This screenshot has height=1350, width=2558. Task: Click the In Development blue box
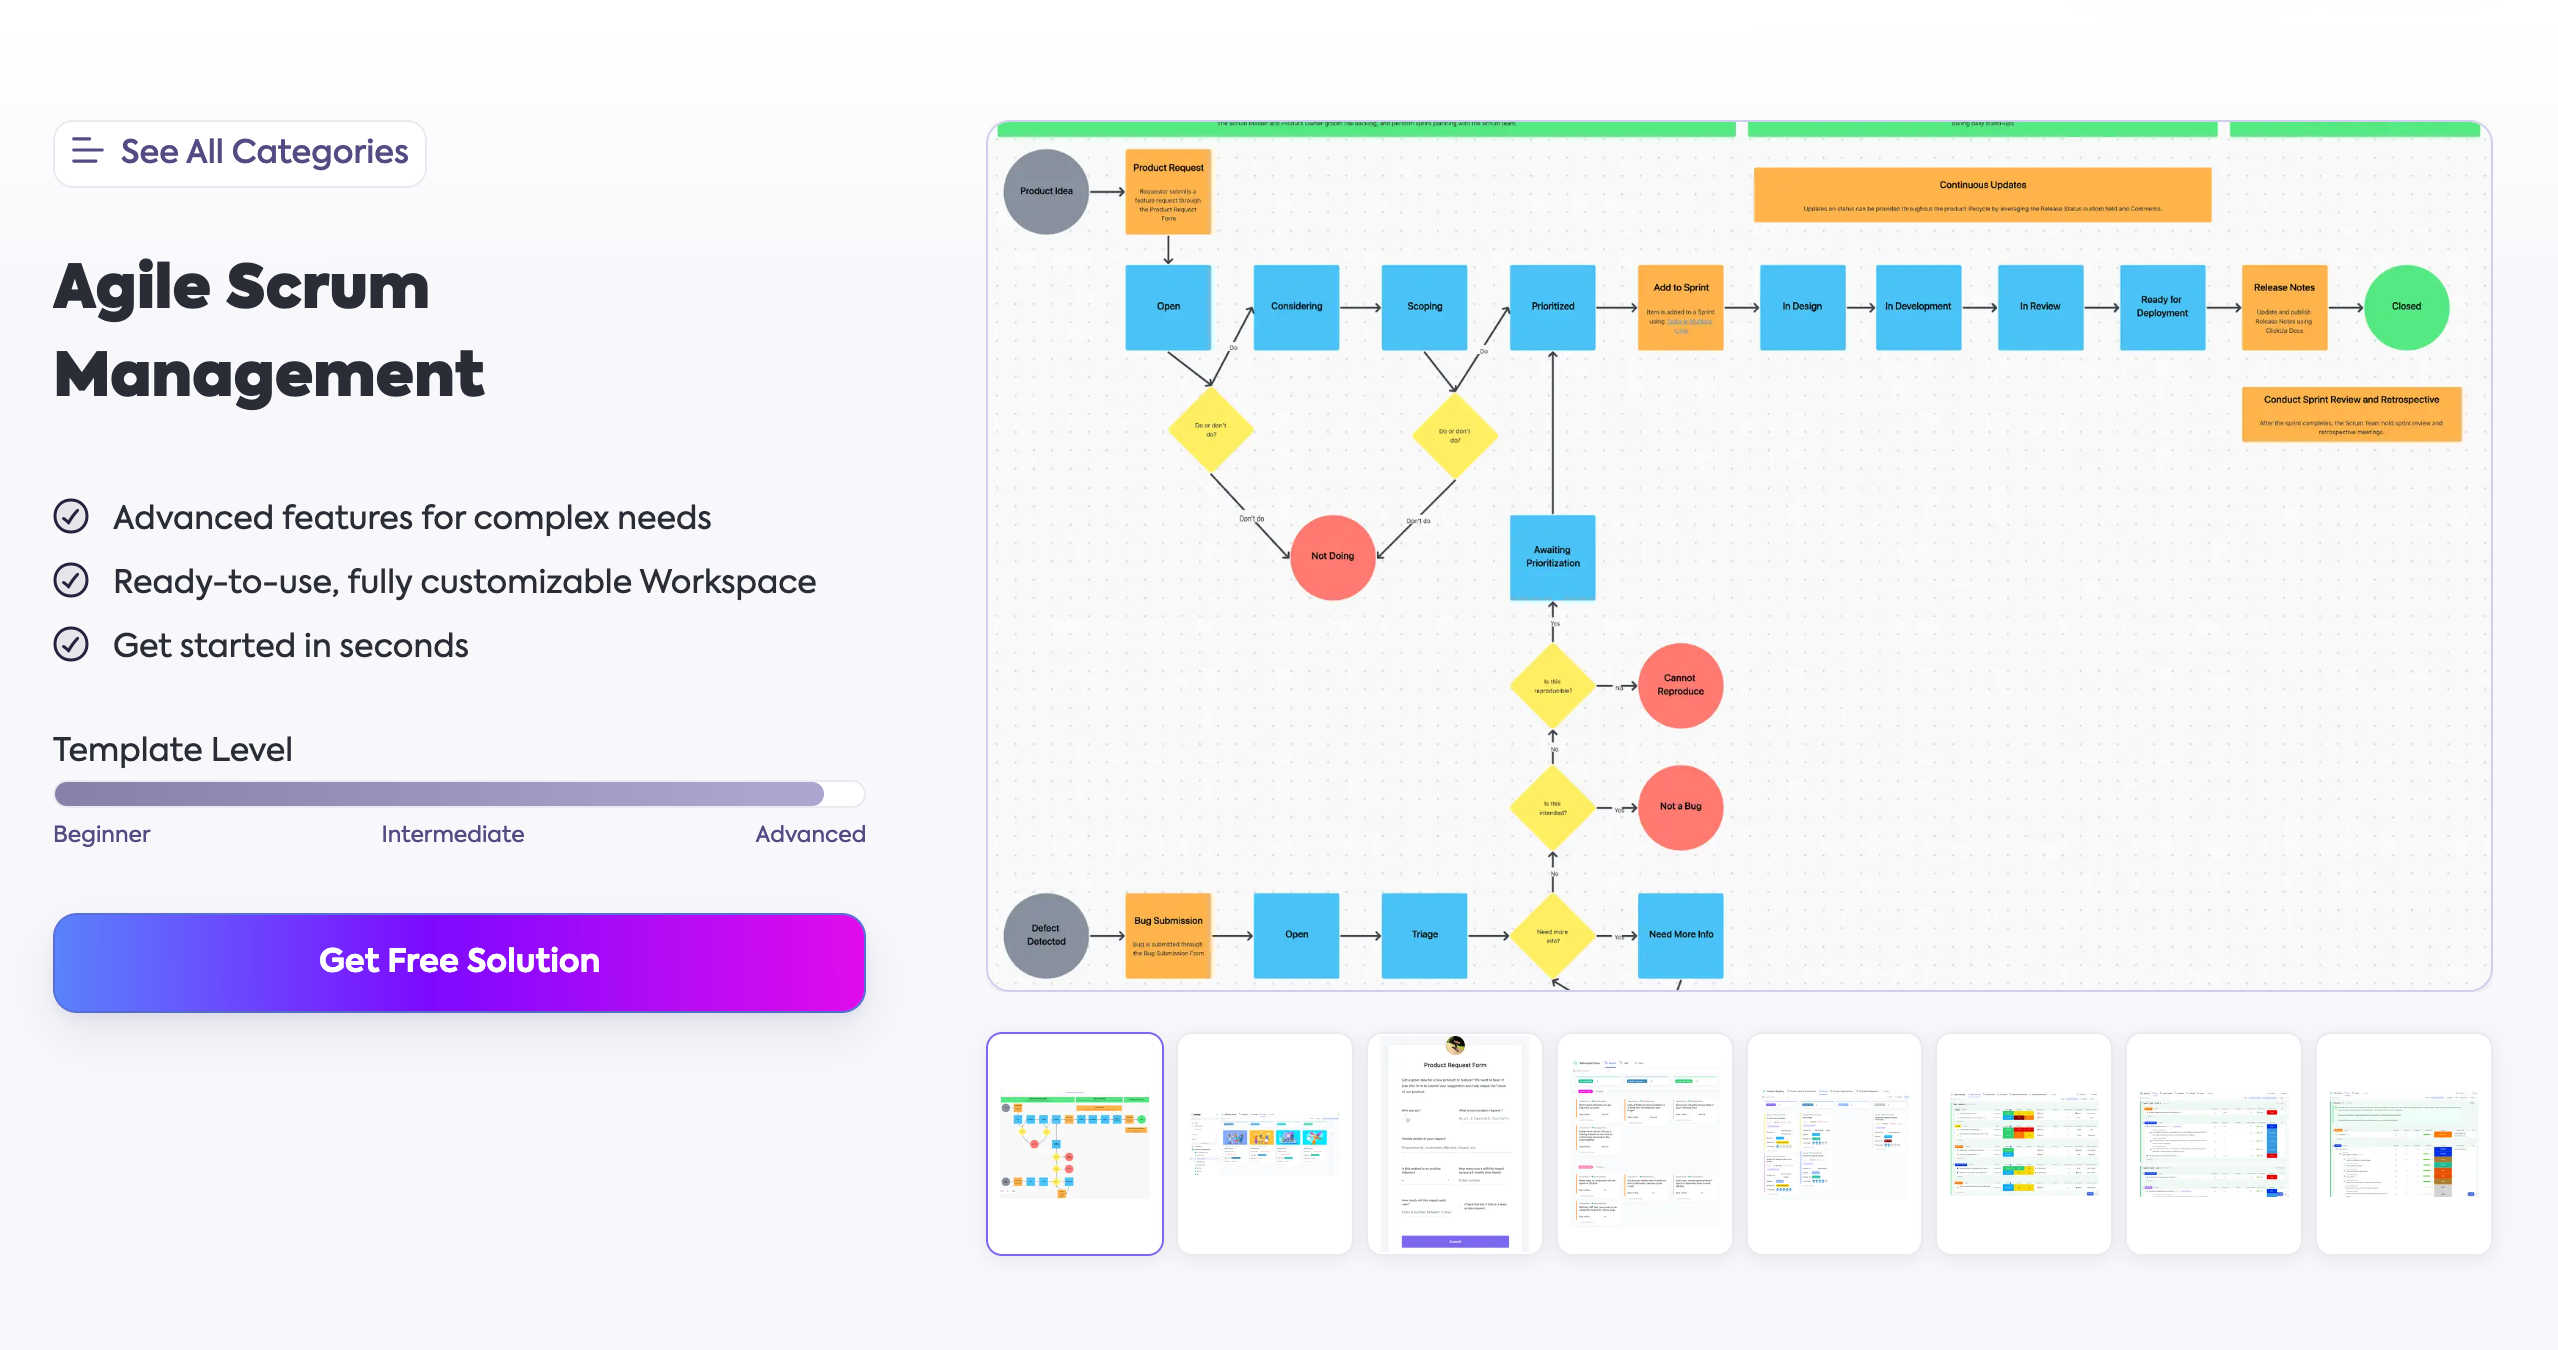coord(1918,307)
